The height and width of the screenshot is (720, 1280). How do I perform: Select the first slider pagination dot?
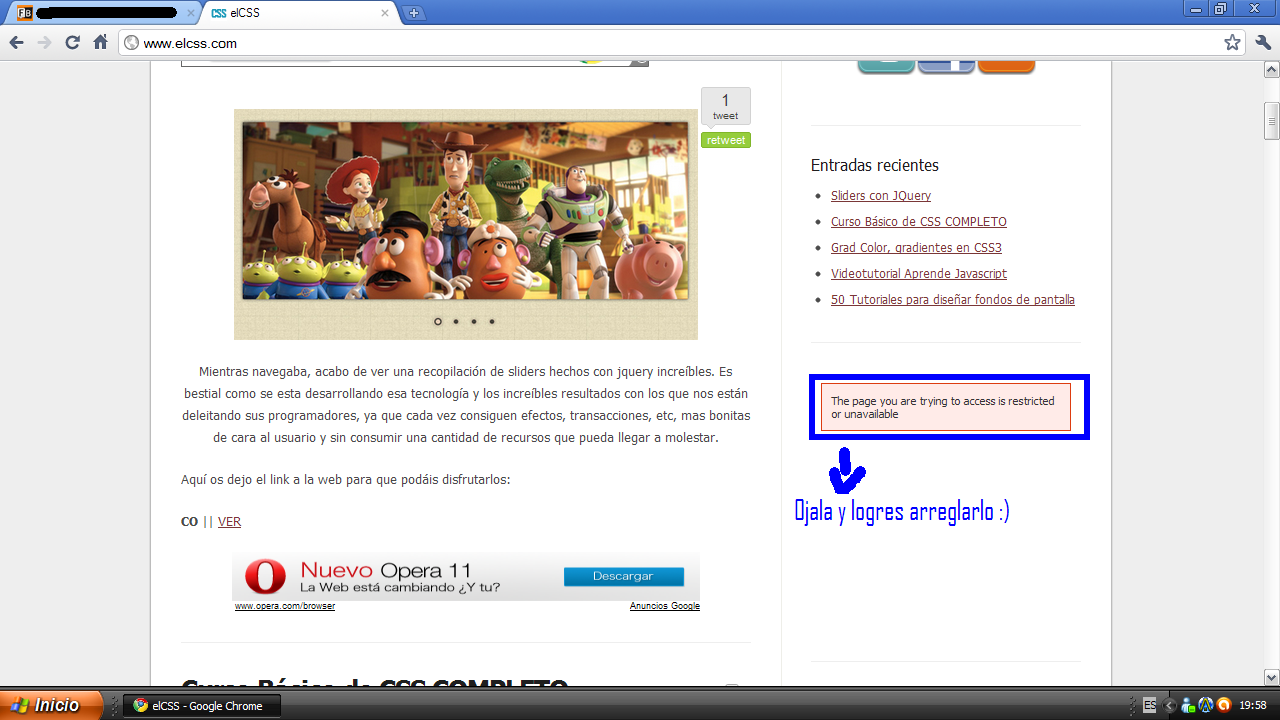click(x=438, y=322)
